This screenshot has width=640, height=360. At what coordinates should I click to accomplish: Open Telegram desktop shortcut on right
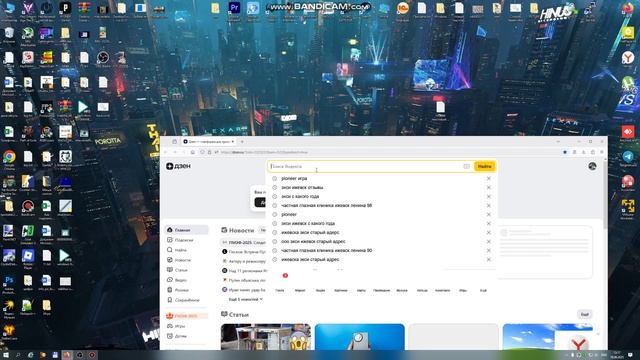[628, 158]
